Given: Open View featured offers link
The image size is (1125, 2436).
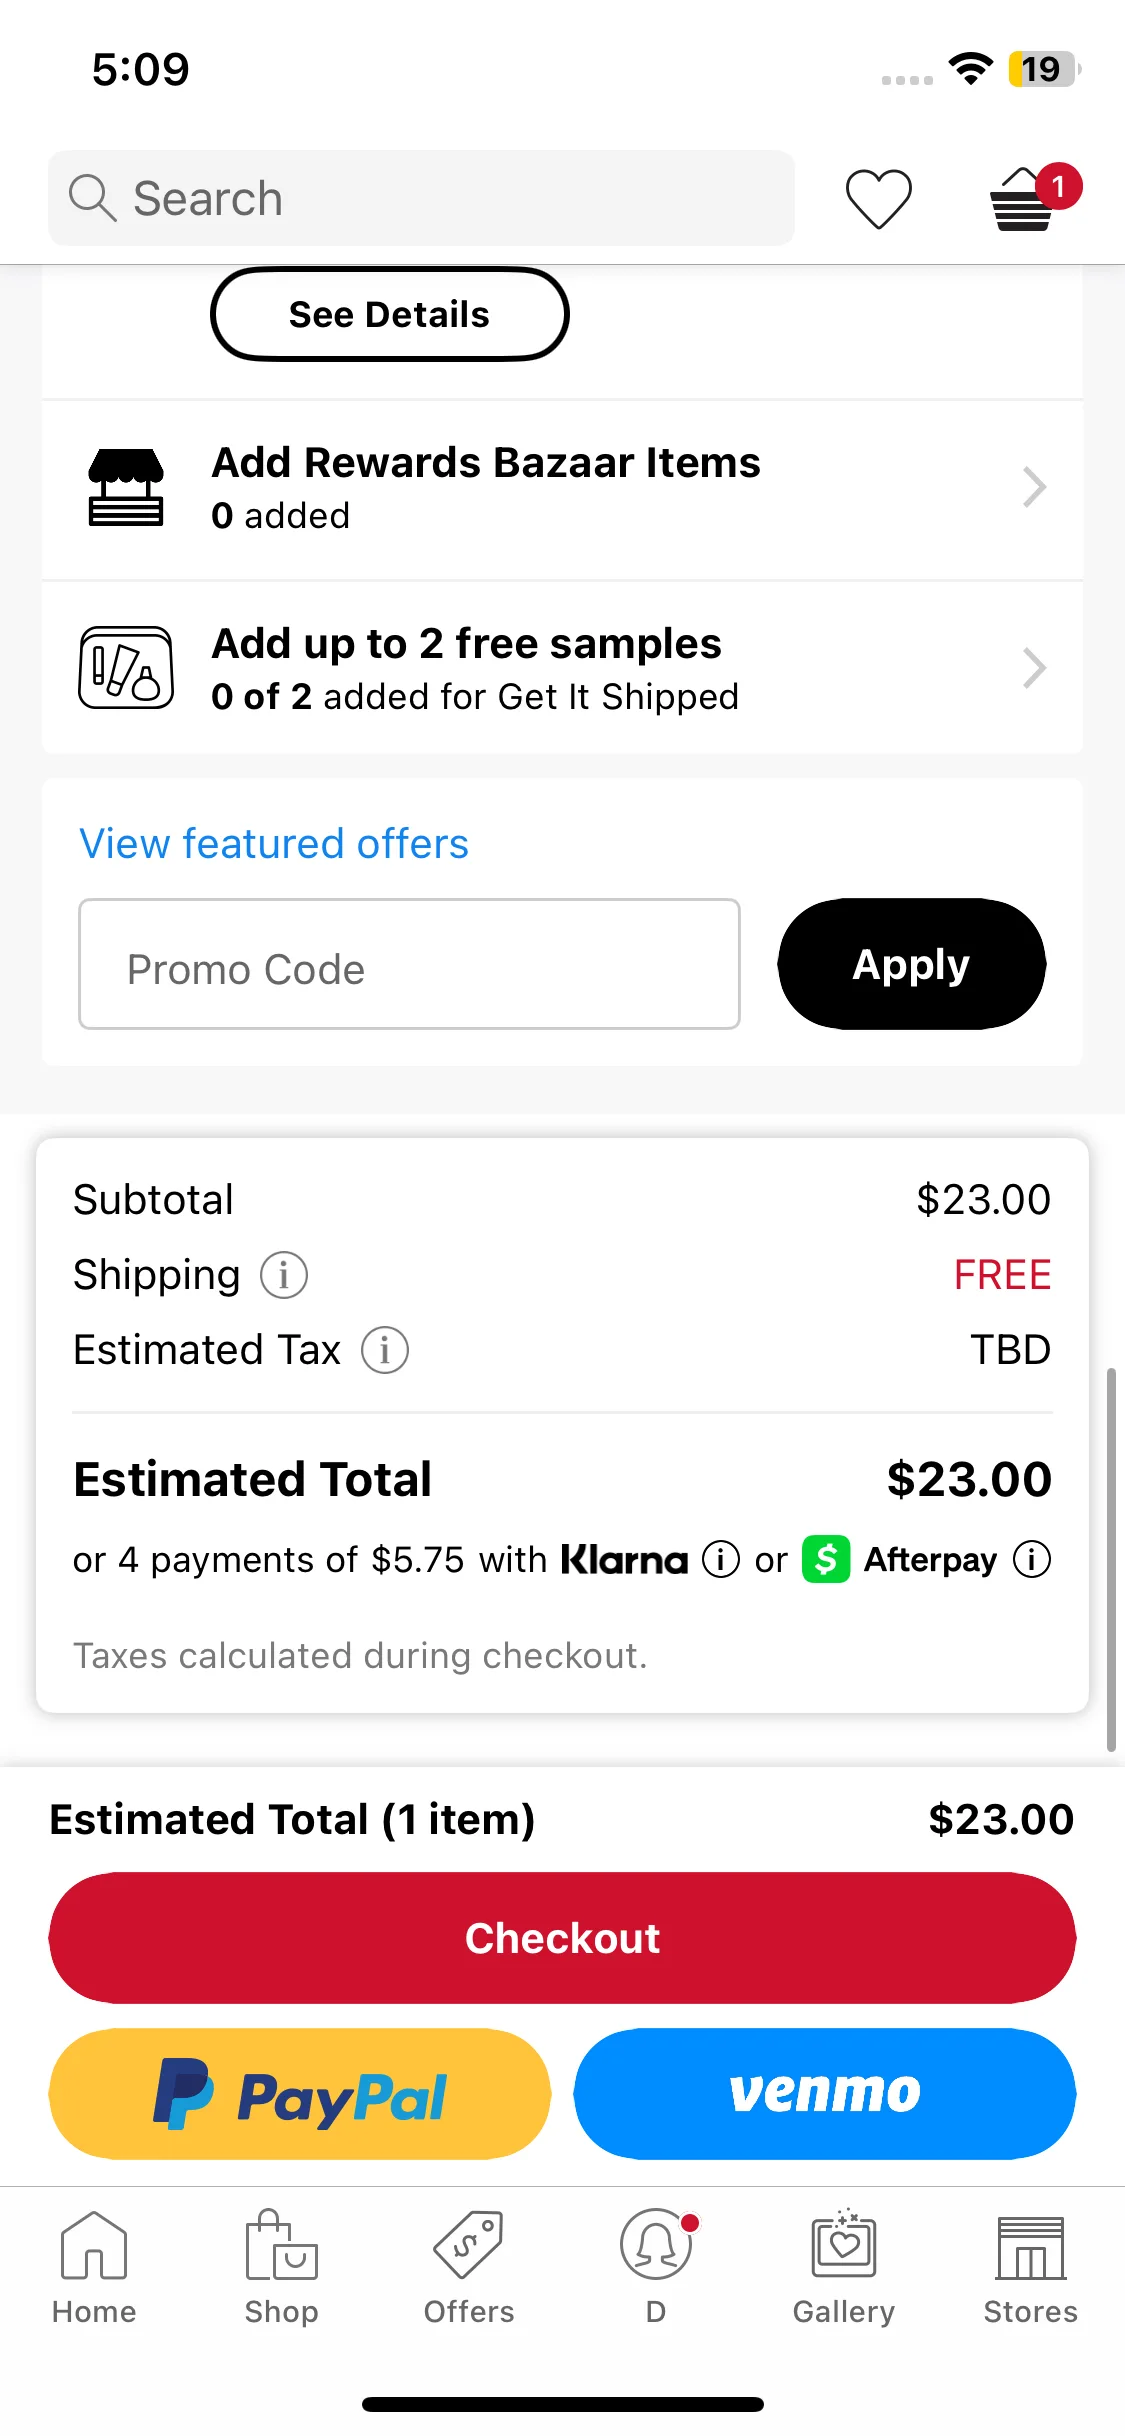Looking at the screenshot, I should 274,844.
